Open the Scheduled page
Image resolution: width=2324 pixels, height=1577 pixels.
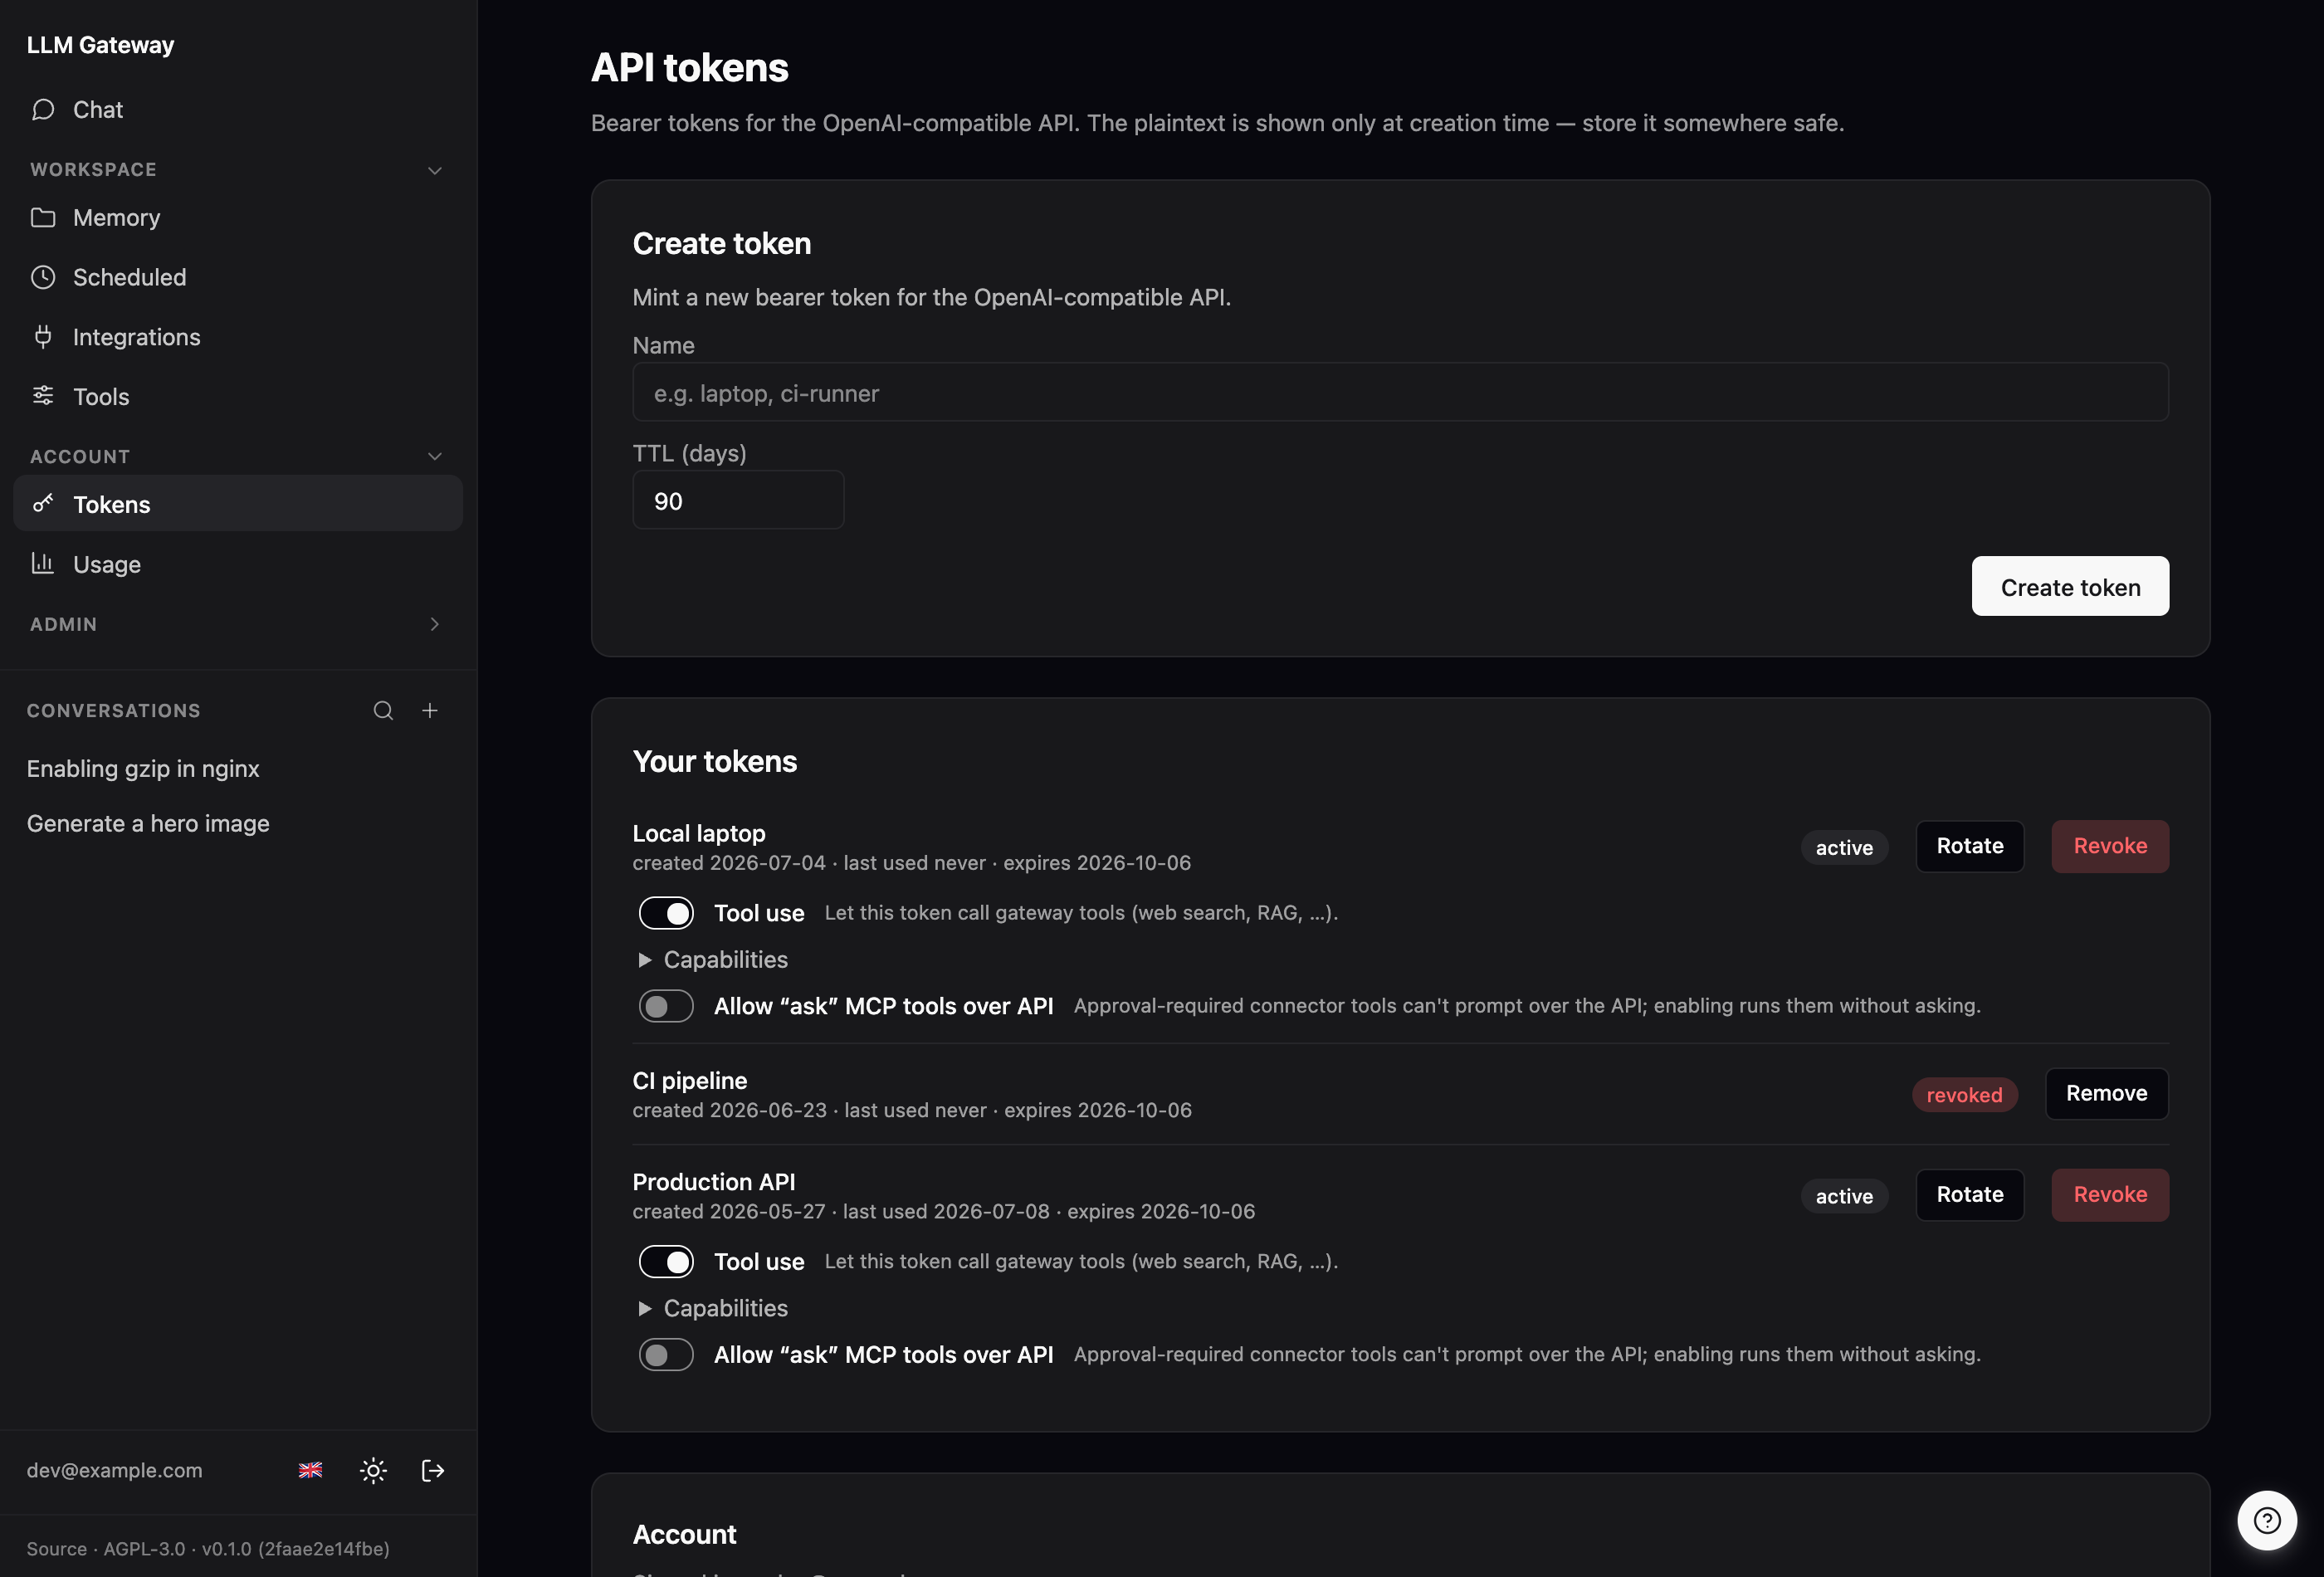[238, 277]
